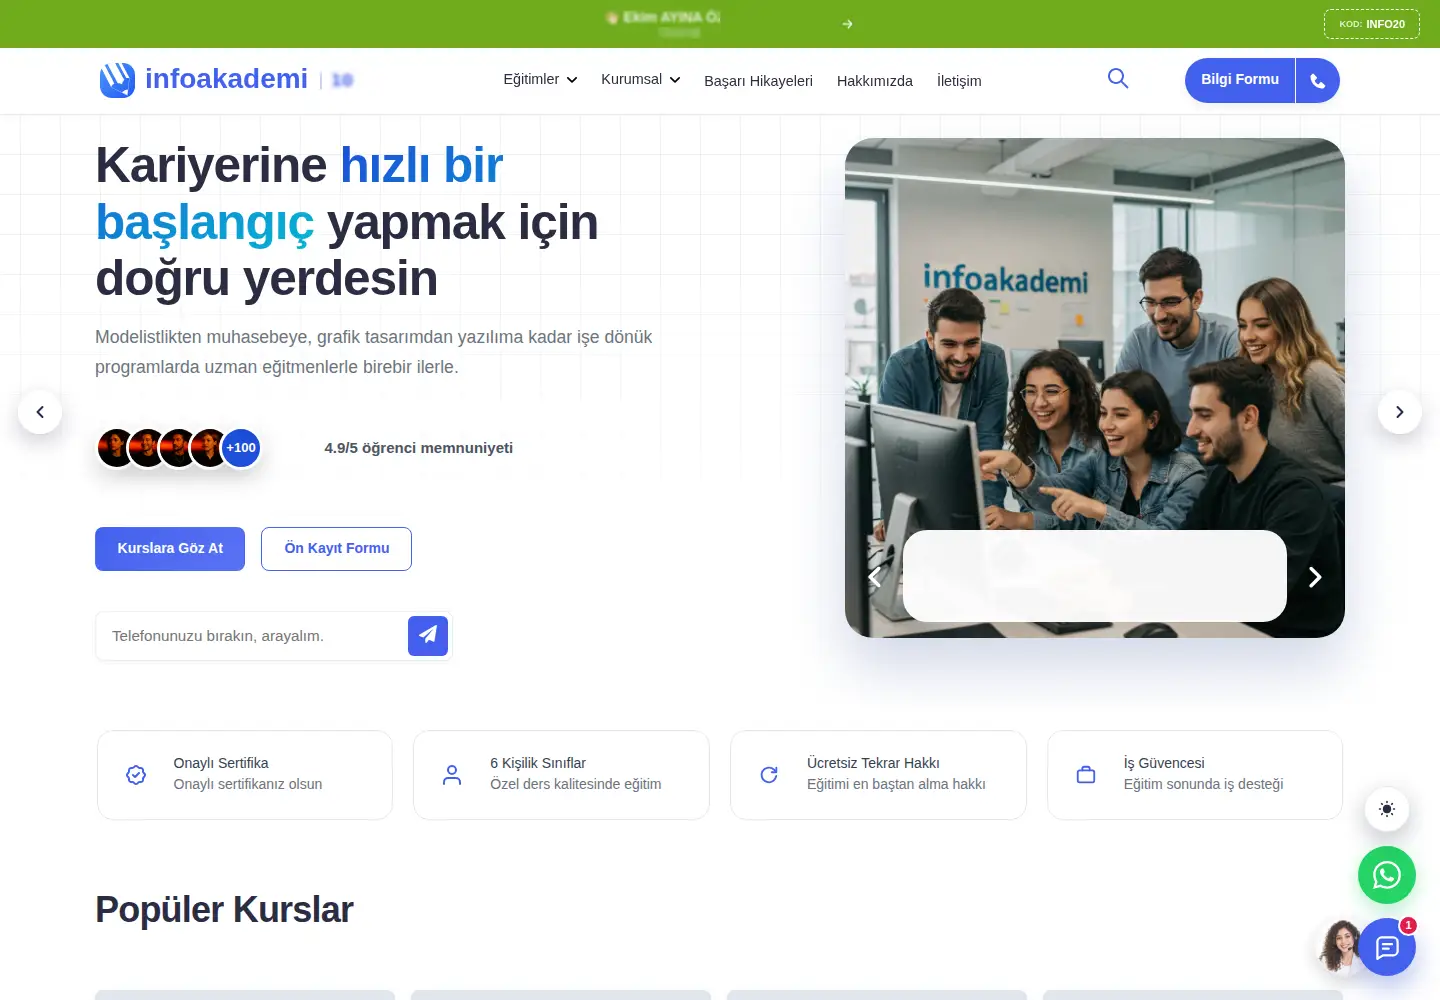Click the İş Güvencesi briefcase icon
Image resolution: width=1440 pixels, height=1000 pixels.
[x=1086, y=775]
